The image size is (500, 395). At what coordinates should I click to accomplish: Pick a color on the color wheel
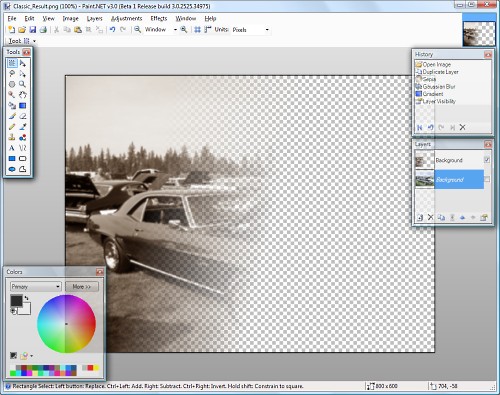pyautogui.click(x=66, y=324)
